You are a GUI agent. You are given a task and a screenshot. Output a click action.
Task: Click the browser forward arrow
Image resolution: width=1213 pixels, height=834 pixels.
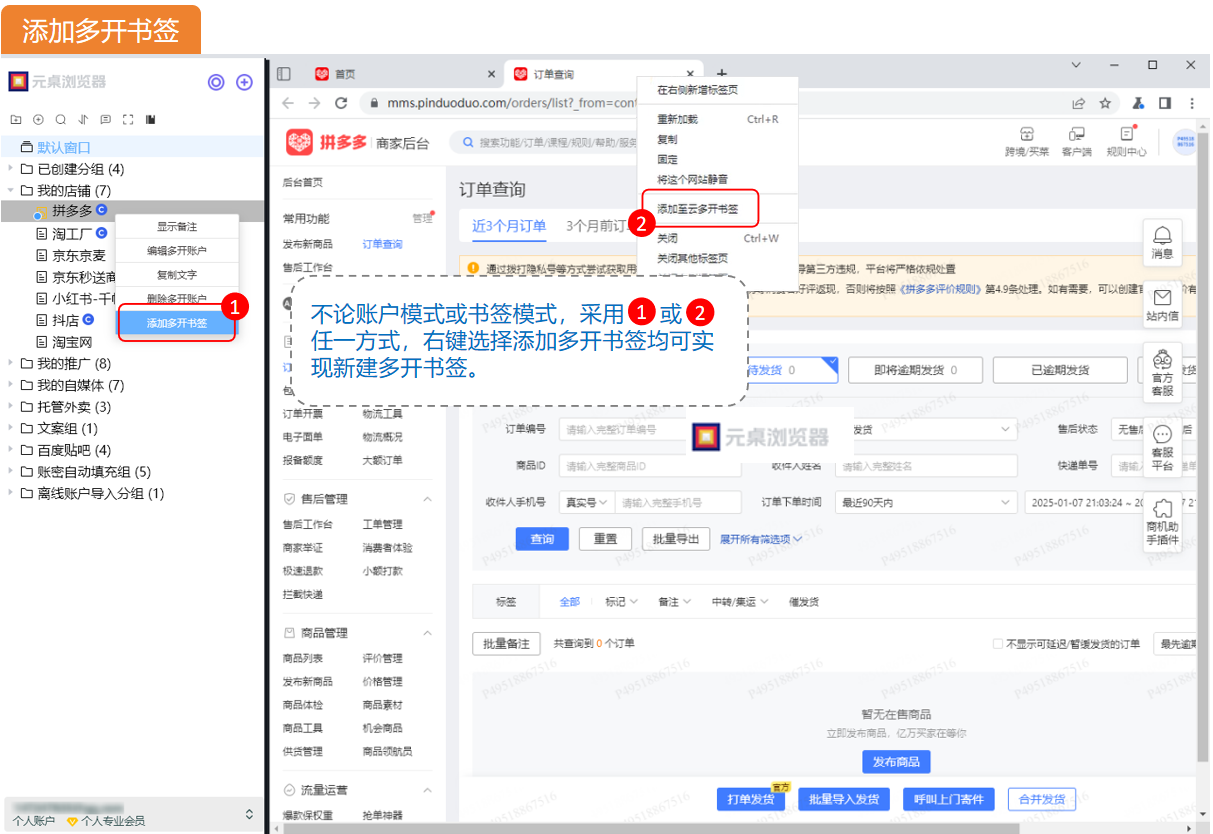point(314,103)
